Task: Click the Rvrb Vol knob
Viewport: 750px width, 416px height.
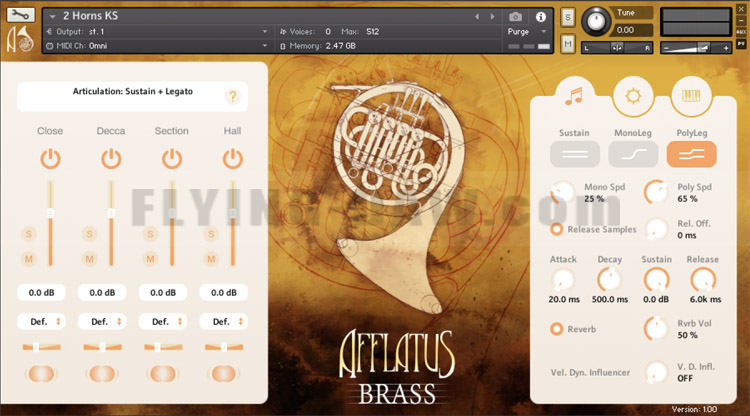Action: coord(656,329)
